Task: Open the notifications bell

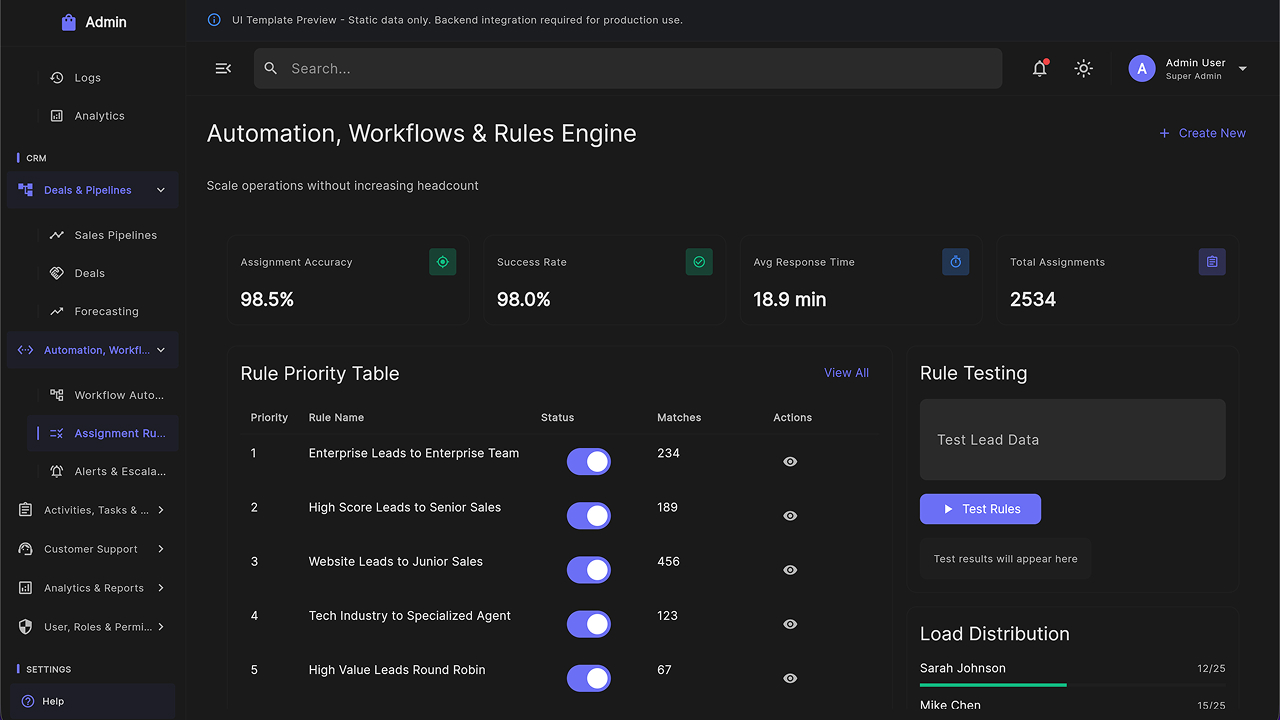Action: pos(1040,68)
